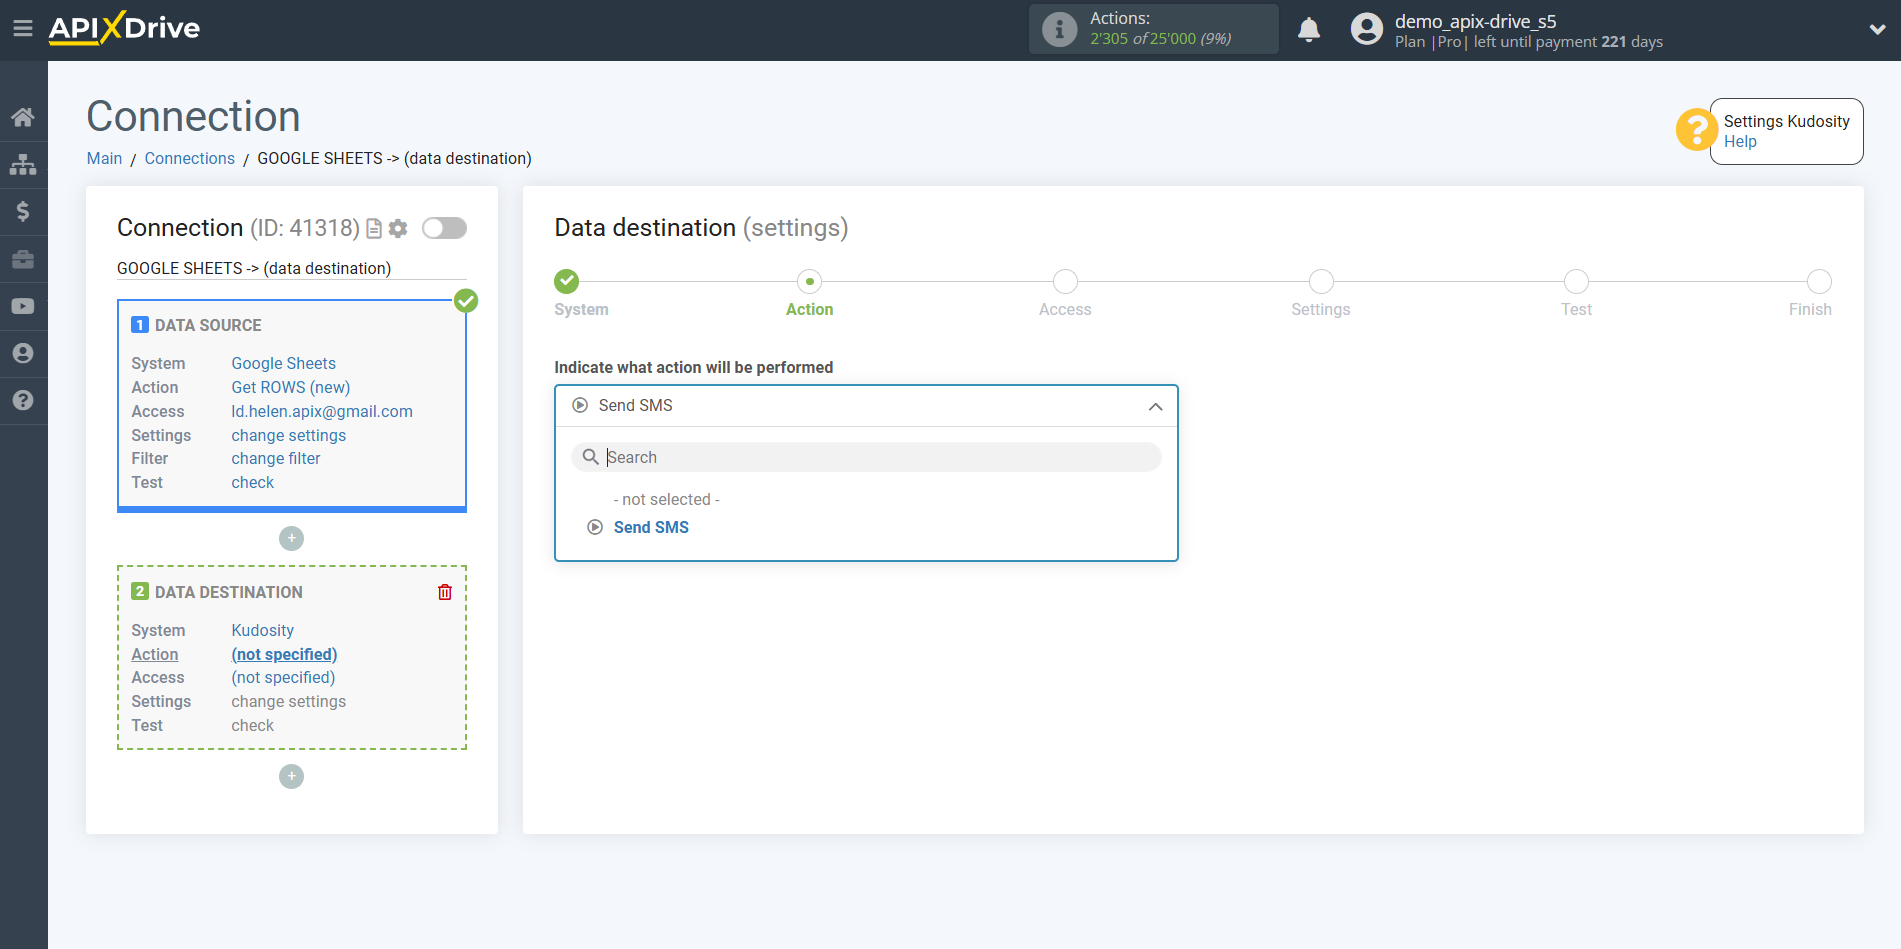
Task: Click the green check on Data Source
Action: 466,300
